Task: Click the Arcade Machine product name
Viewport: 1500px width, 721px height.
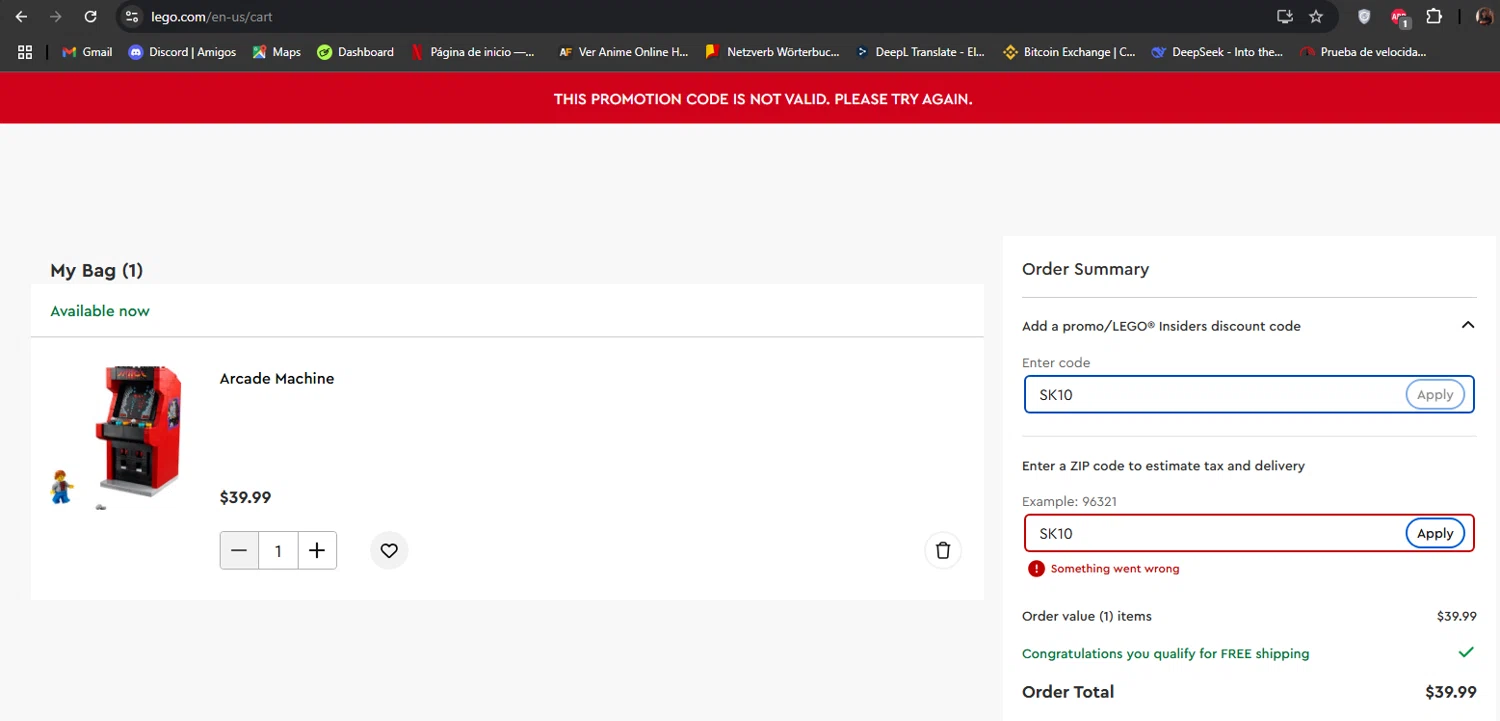Action: (x=277, y=379)
